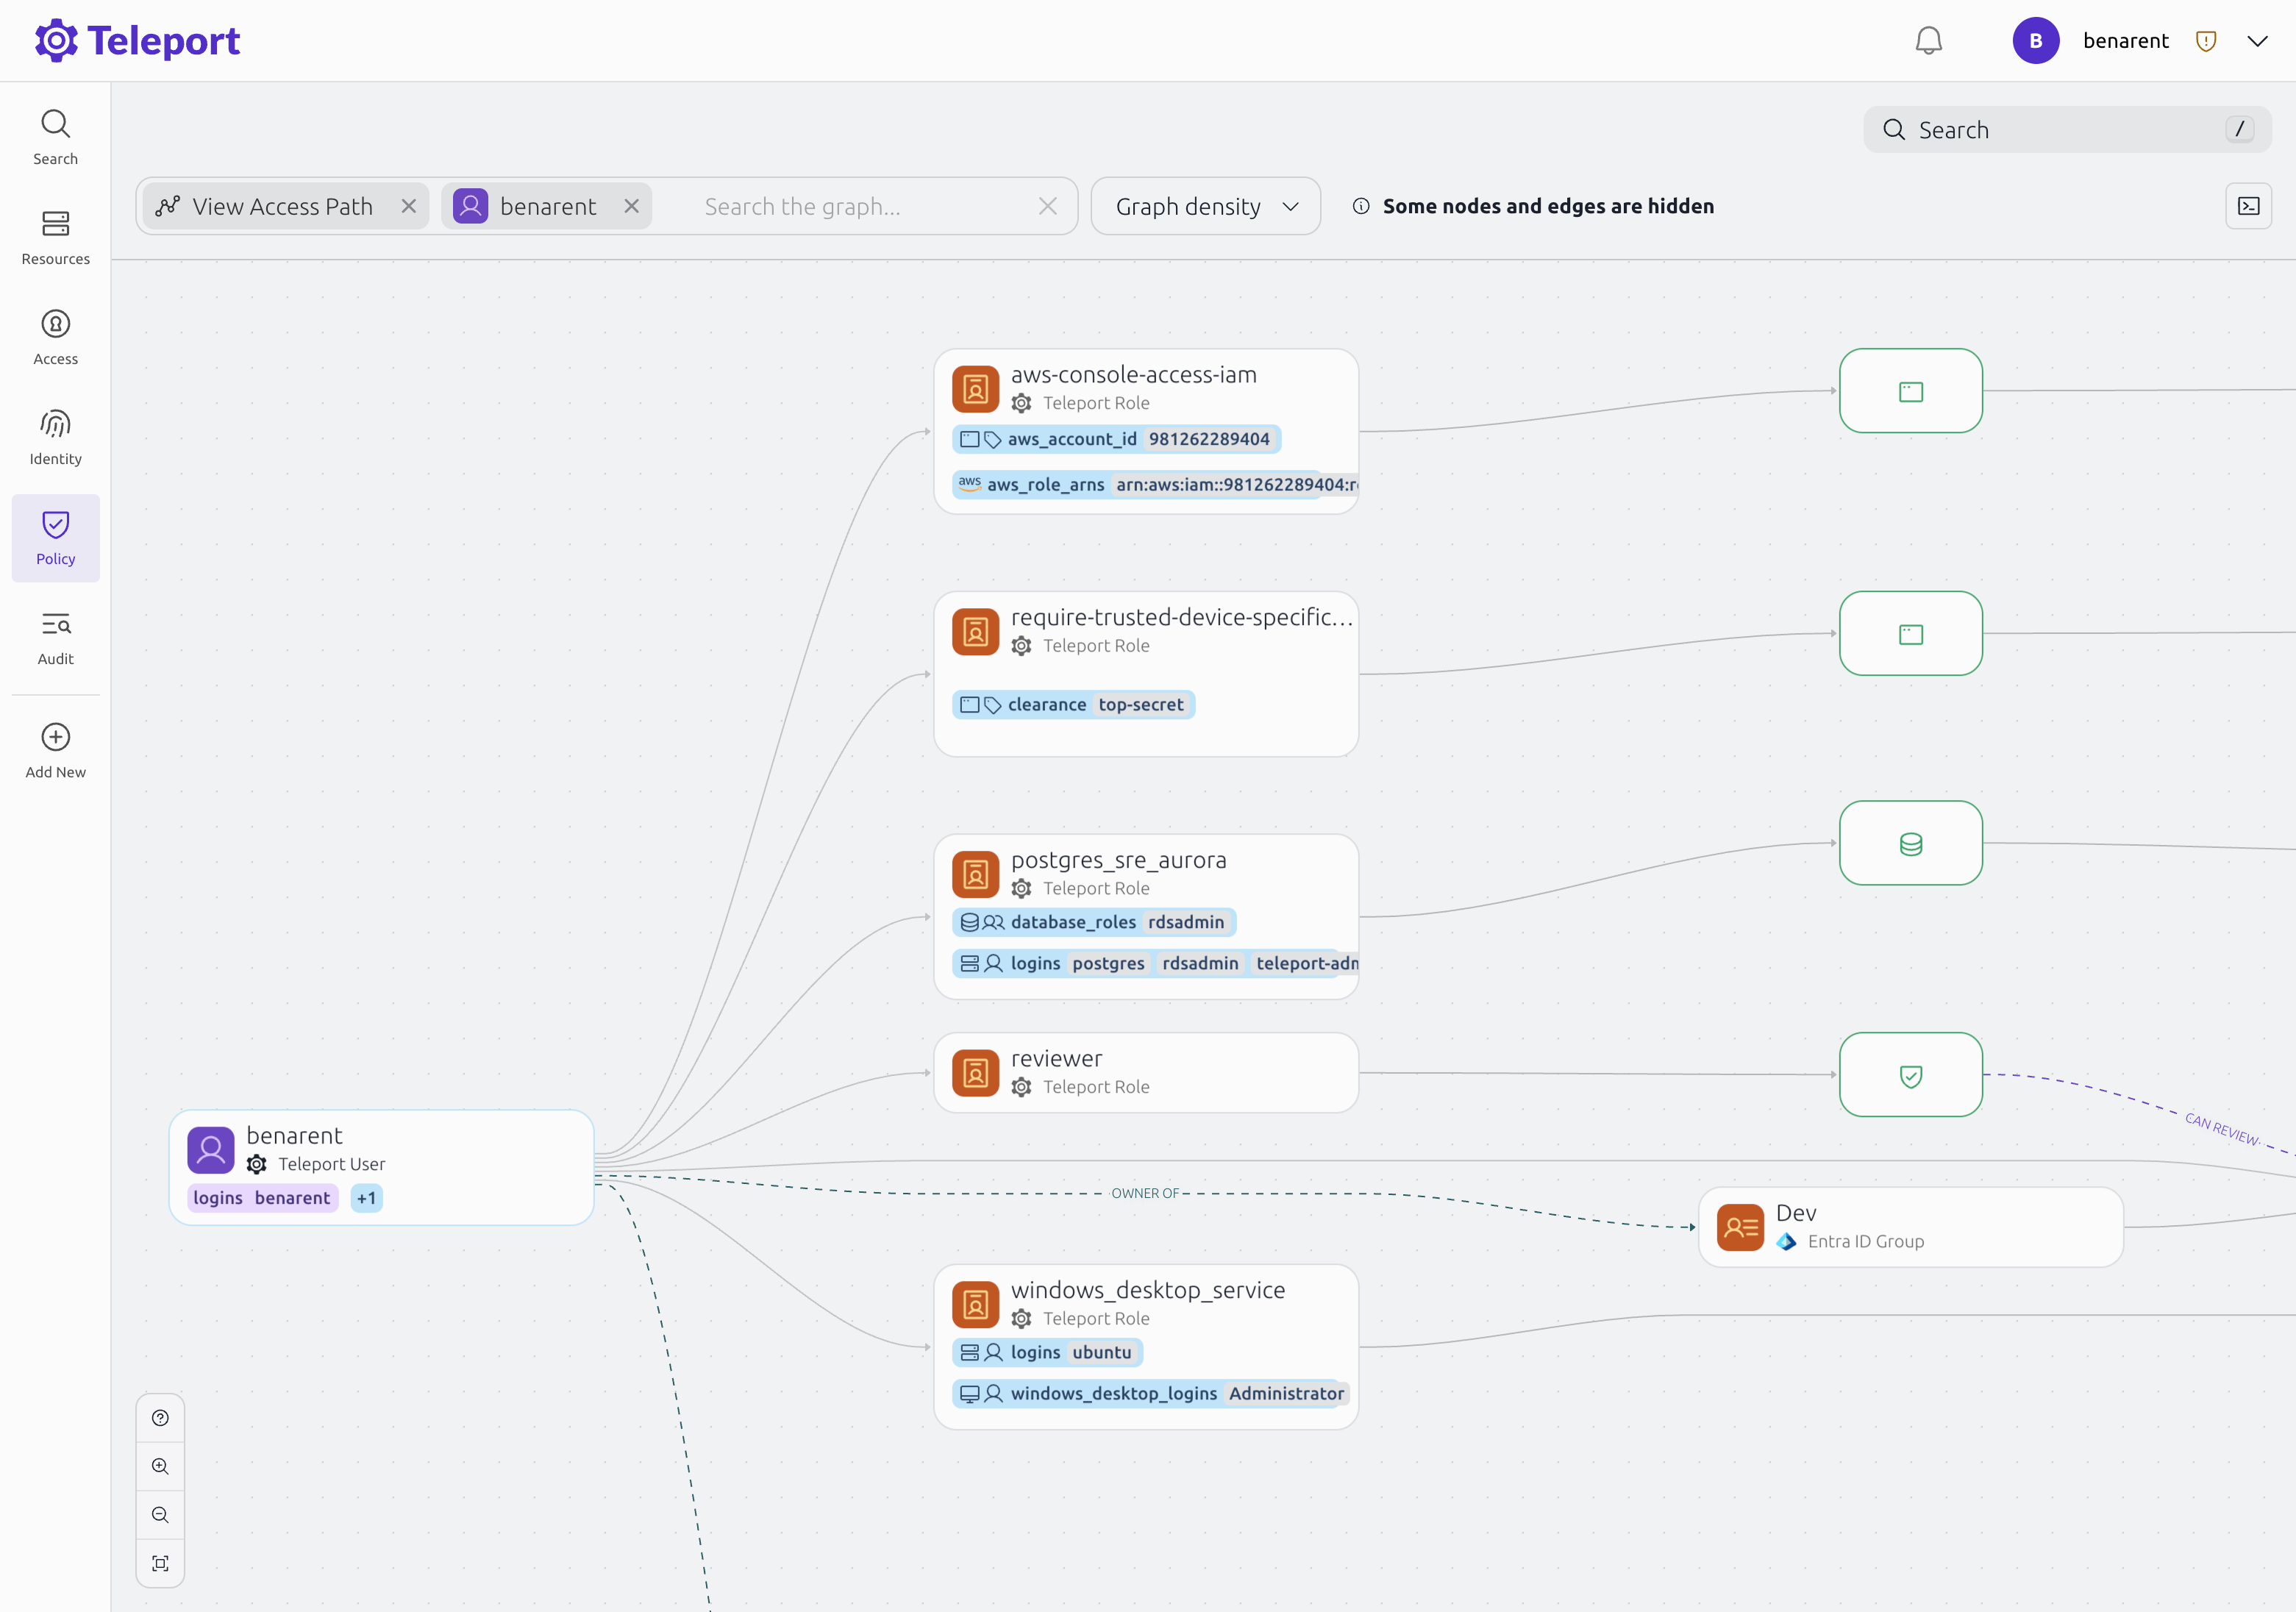Expand the +1 logins badge on benarent
Screen dimensions: 2296x1612
[x=366, y=1198]
